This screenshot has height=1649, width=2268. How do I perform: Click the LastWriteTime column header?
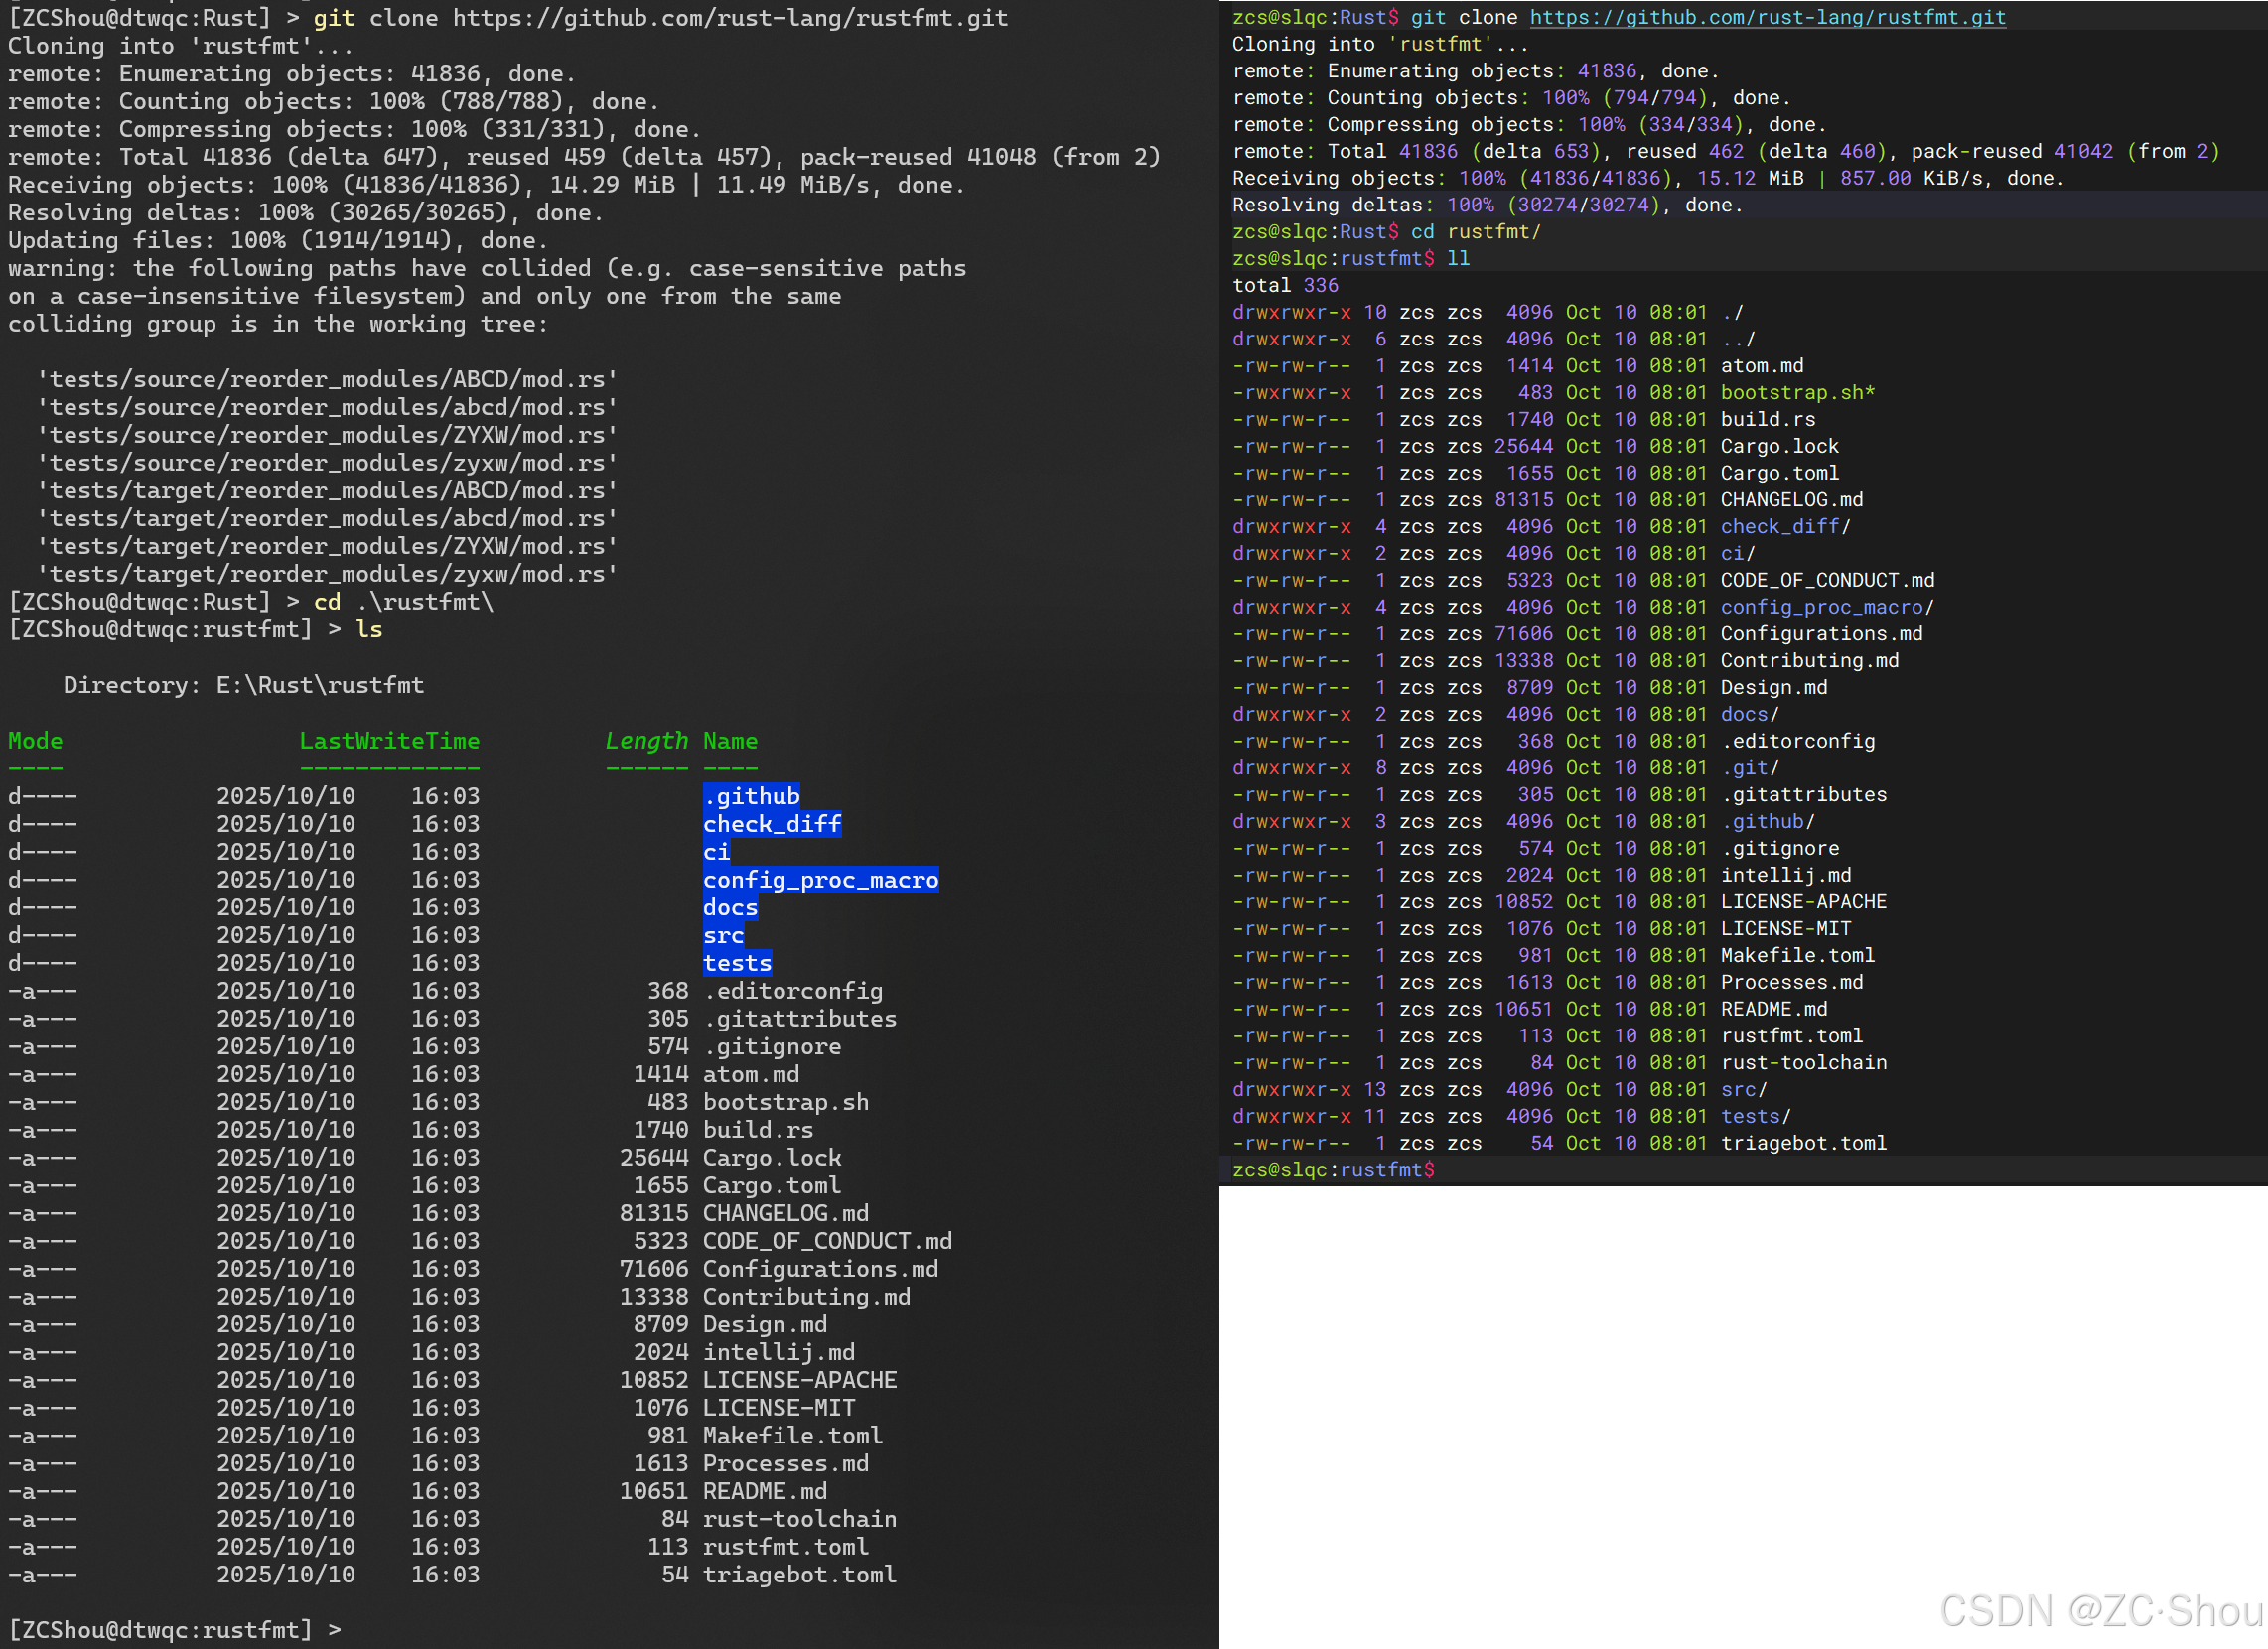(x=389, y=741)
